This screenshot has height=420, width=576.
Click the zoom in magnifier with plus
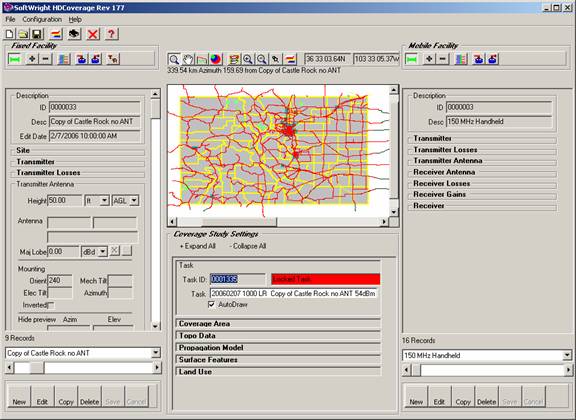click(248, 59)
